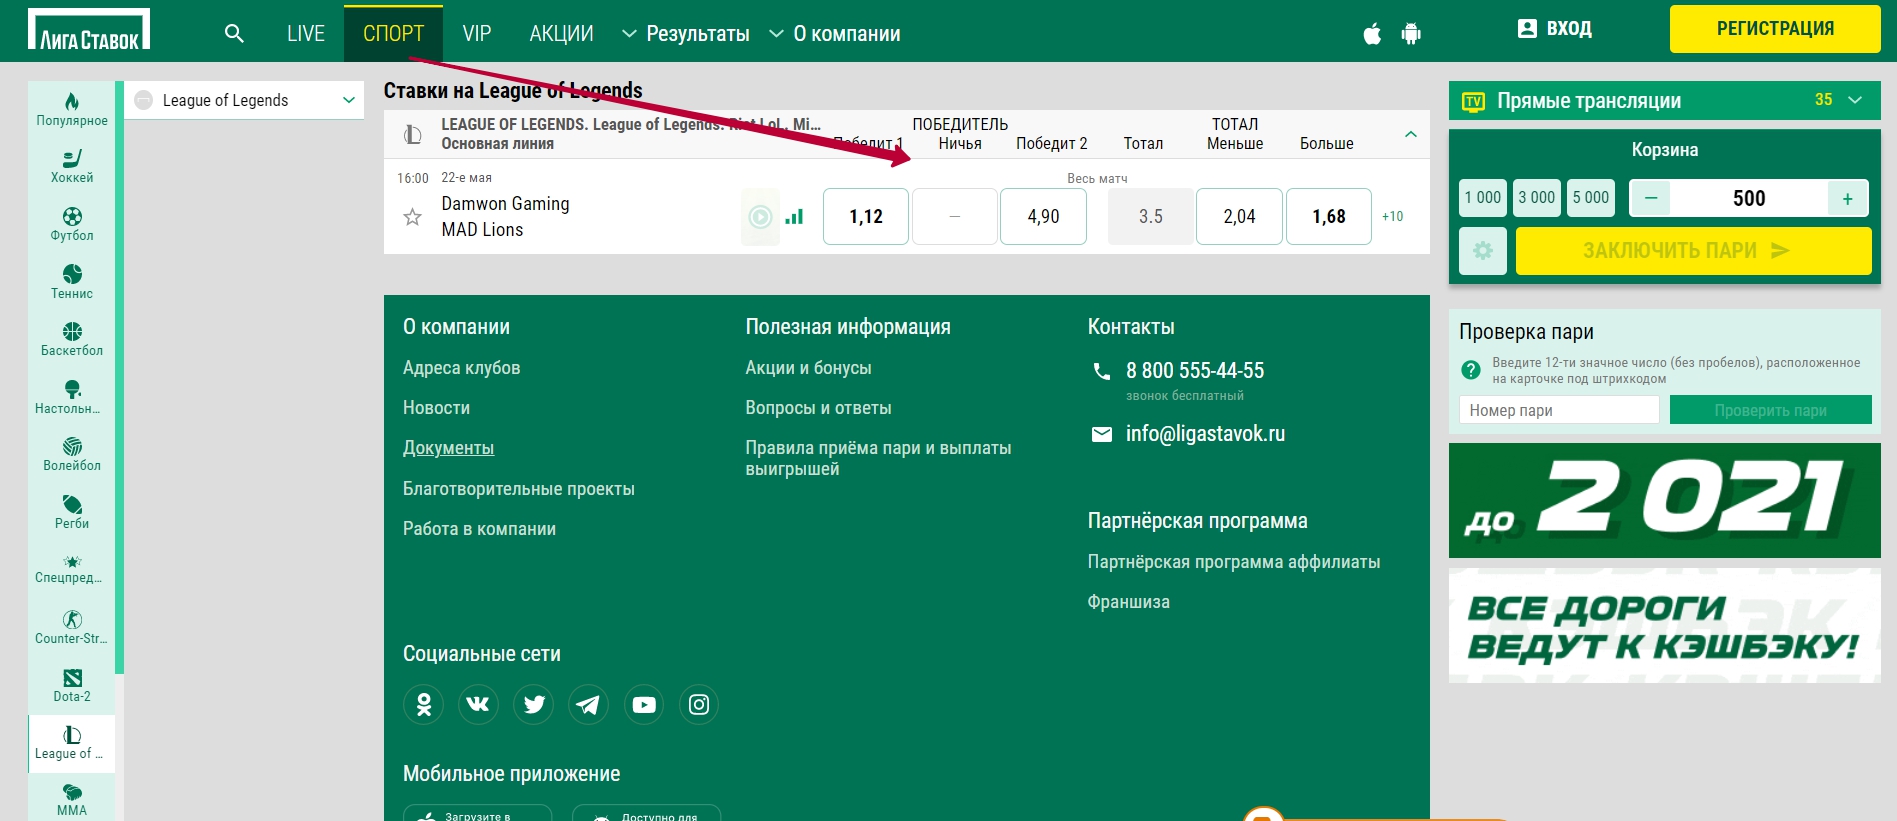Viewport: 1897px width, 821px height.
Task: Open the АКЦИИ tab
Action: 561,34
